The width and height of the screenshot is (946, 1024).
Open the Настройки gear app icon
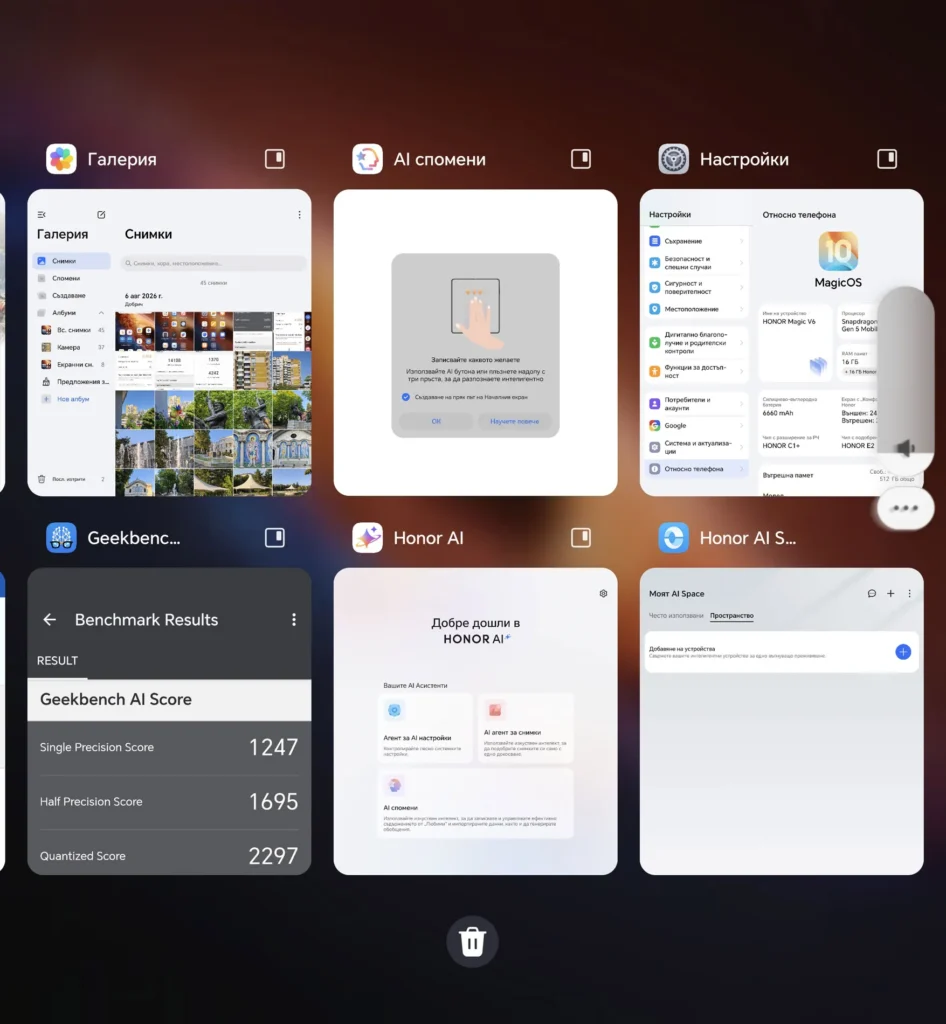pyautogui.click(x=673, y=159)
